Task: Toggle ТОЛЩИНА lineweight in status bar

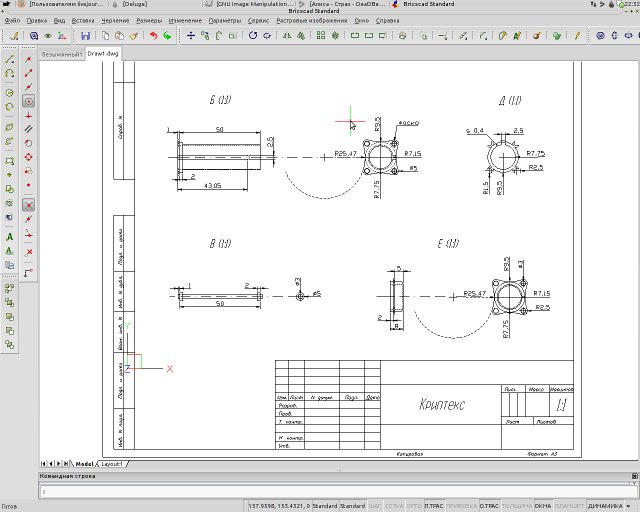Action: pos(517,506)
